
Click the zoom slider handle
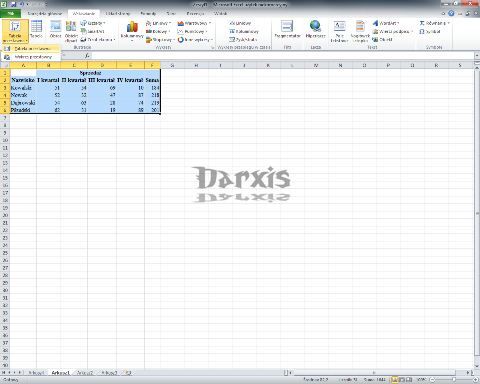tap(454, 379)
